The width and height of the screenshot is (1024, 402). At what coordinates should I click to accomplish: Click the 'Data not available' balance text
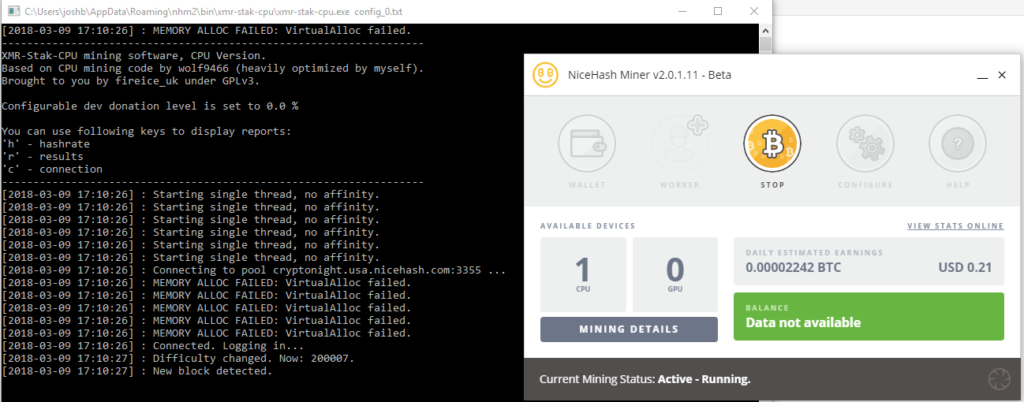click(x=803, y=322)
